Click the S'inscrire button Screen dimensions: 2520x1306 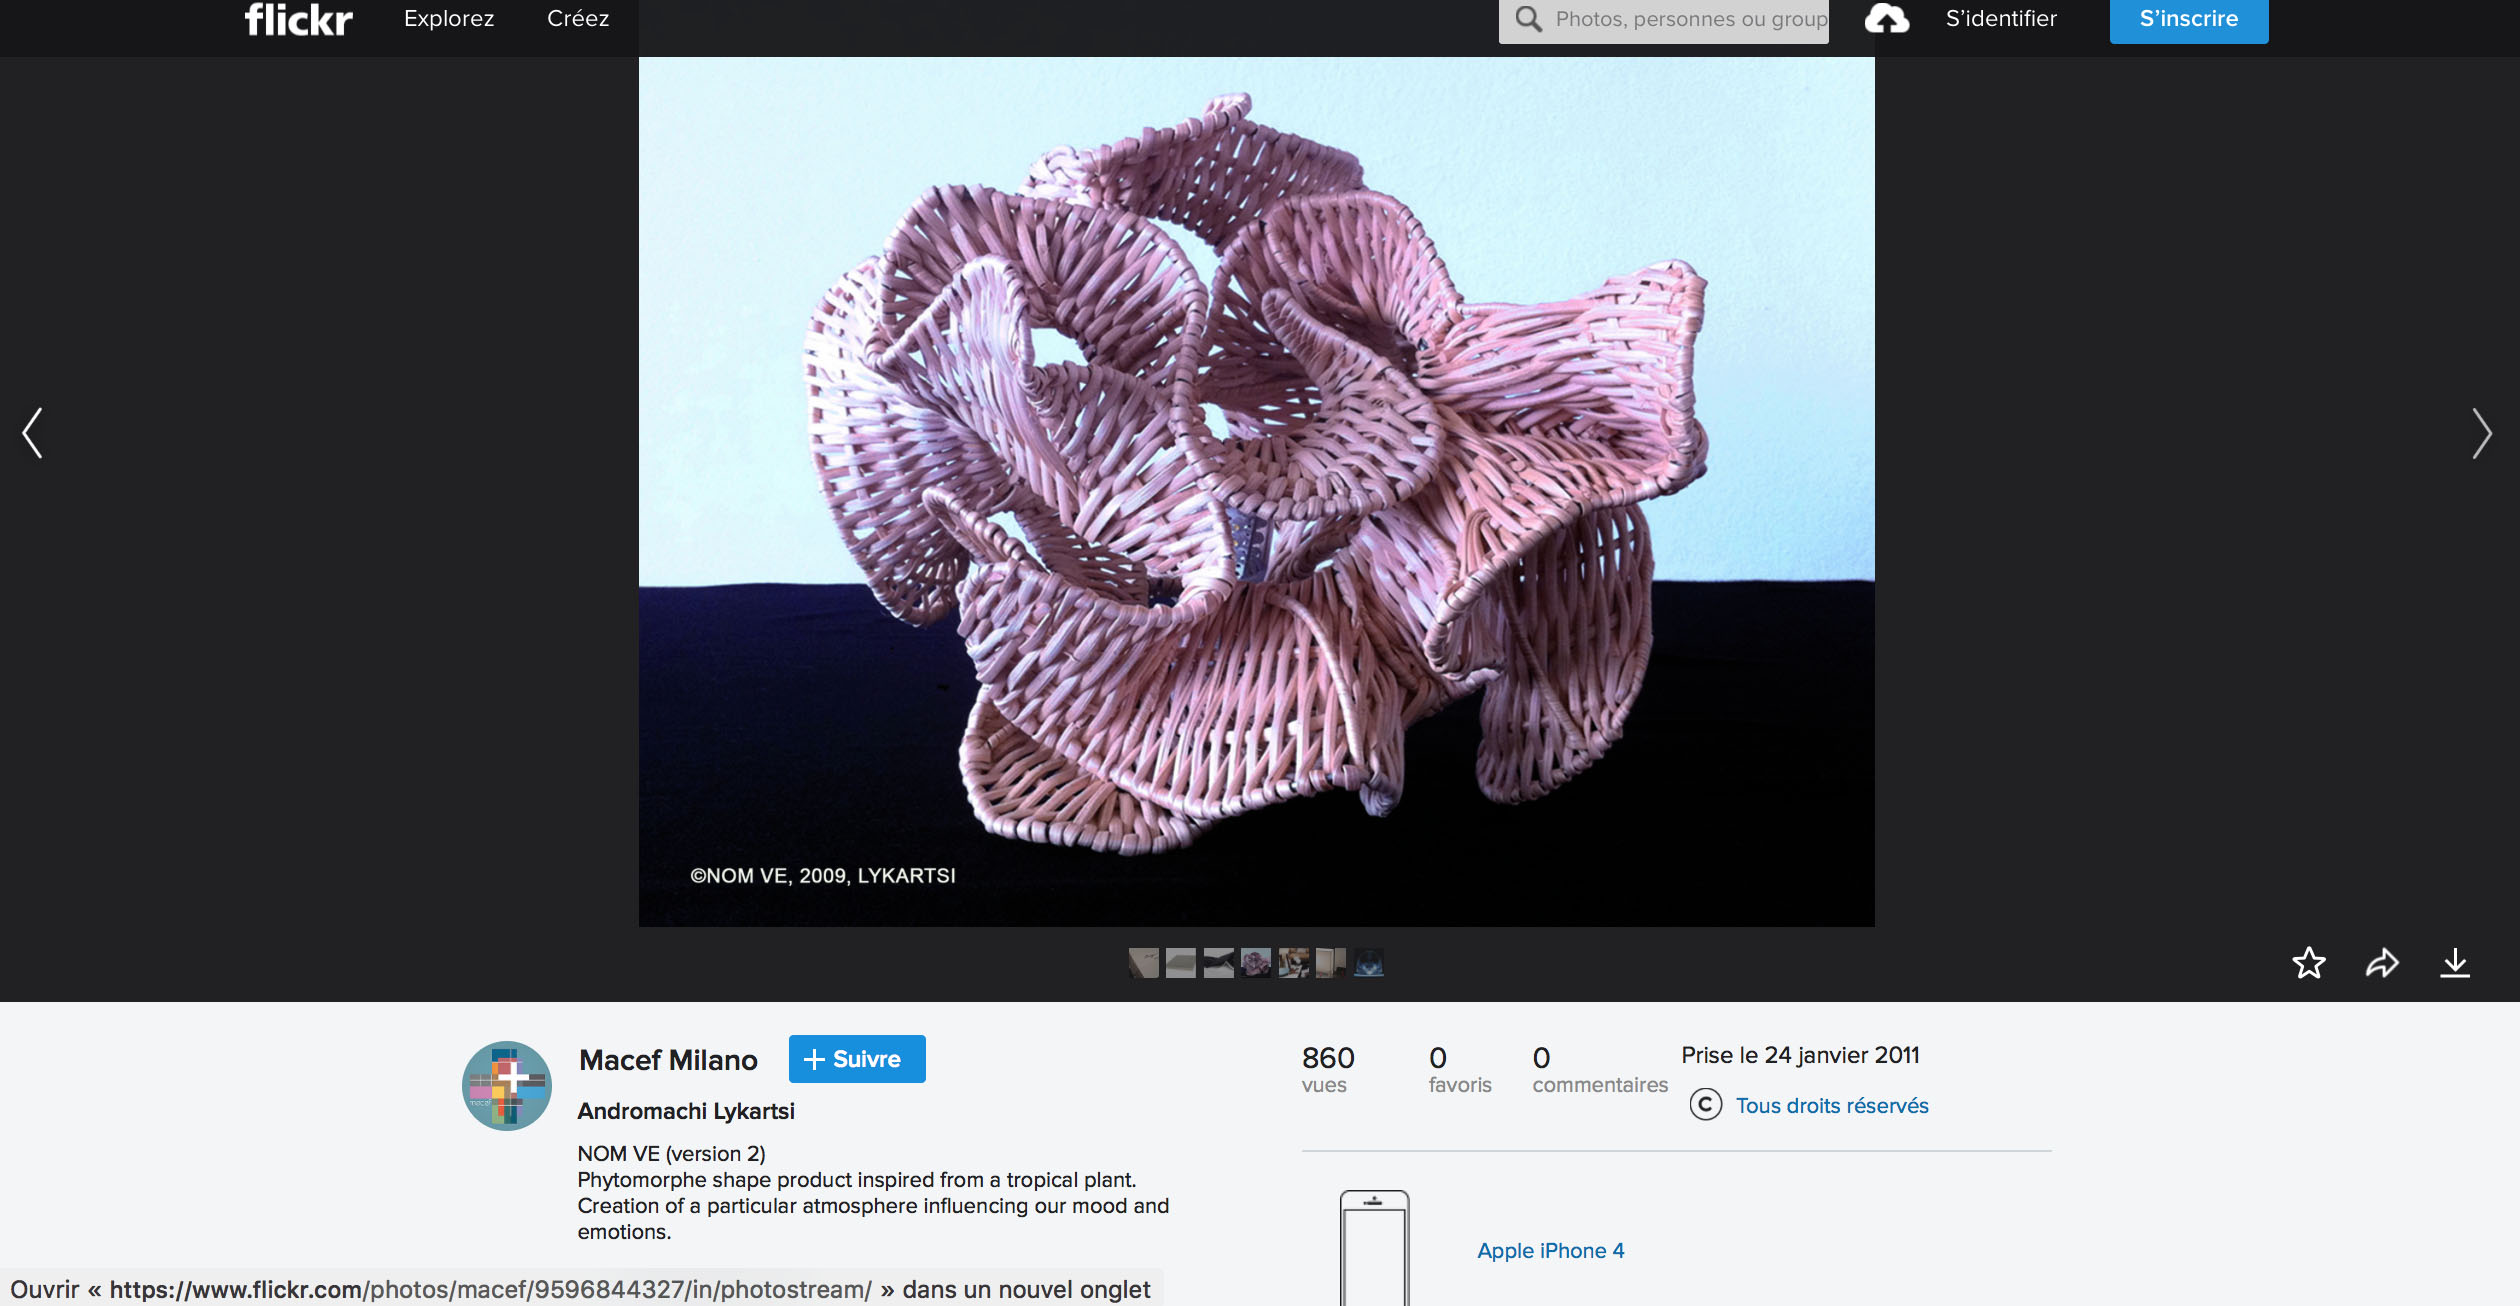click(2188, 19)
